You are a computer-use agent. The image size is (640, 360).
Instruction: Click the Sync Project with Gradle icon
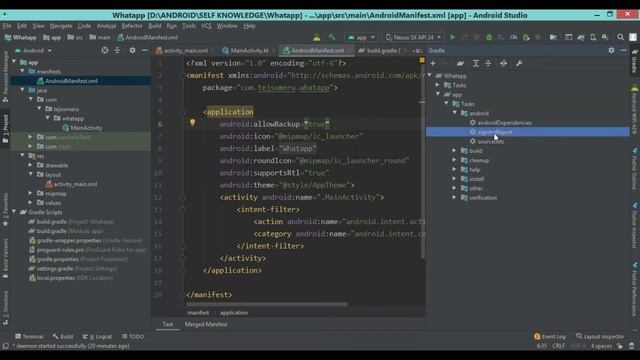tap(581, 37)
